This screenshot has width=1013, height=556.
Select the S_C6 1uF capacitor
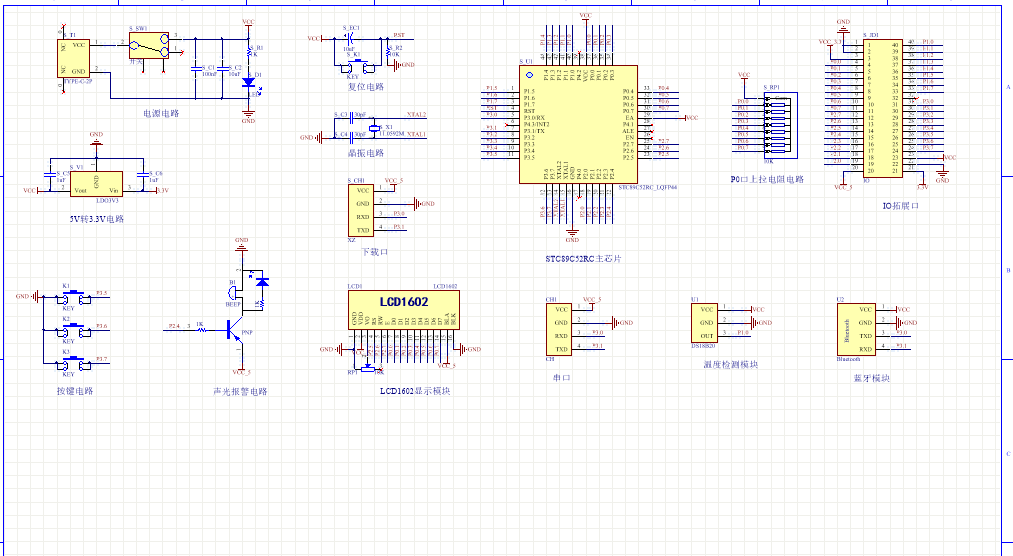coord(143,174)
